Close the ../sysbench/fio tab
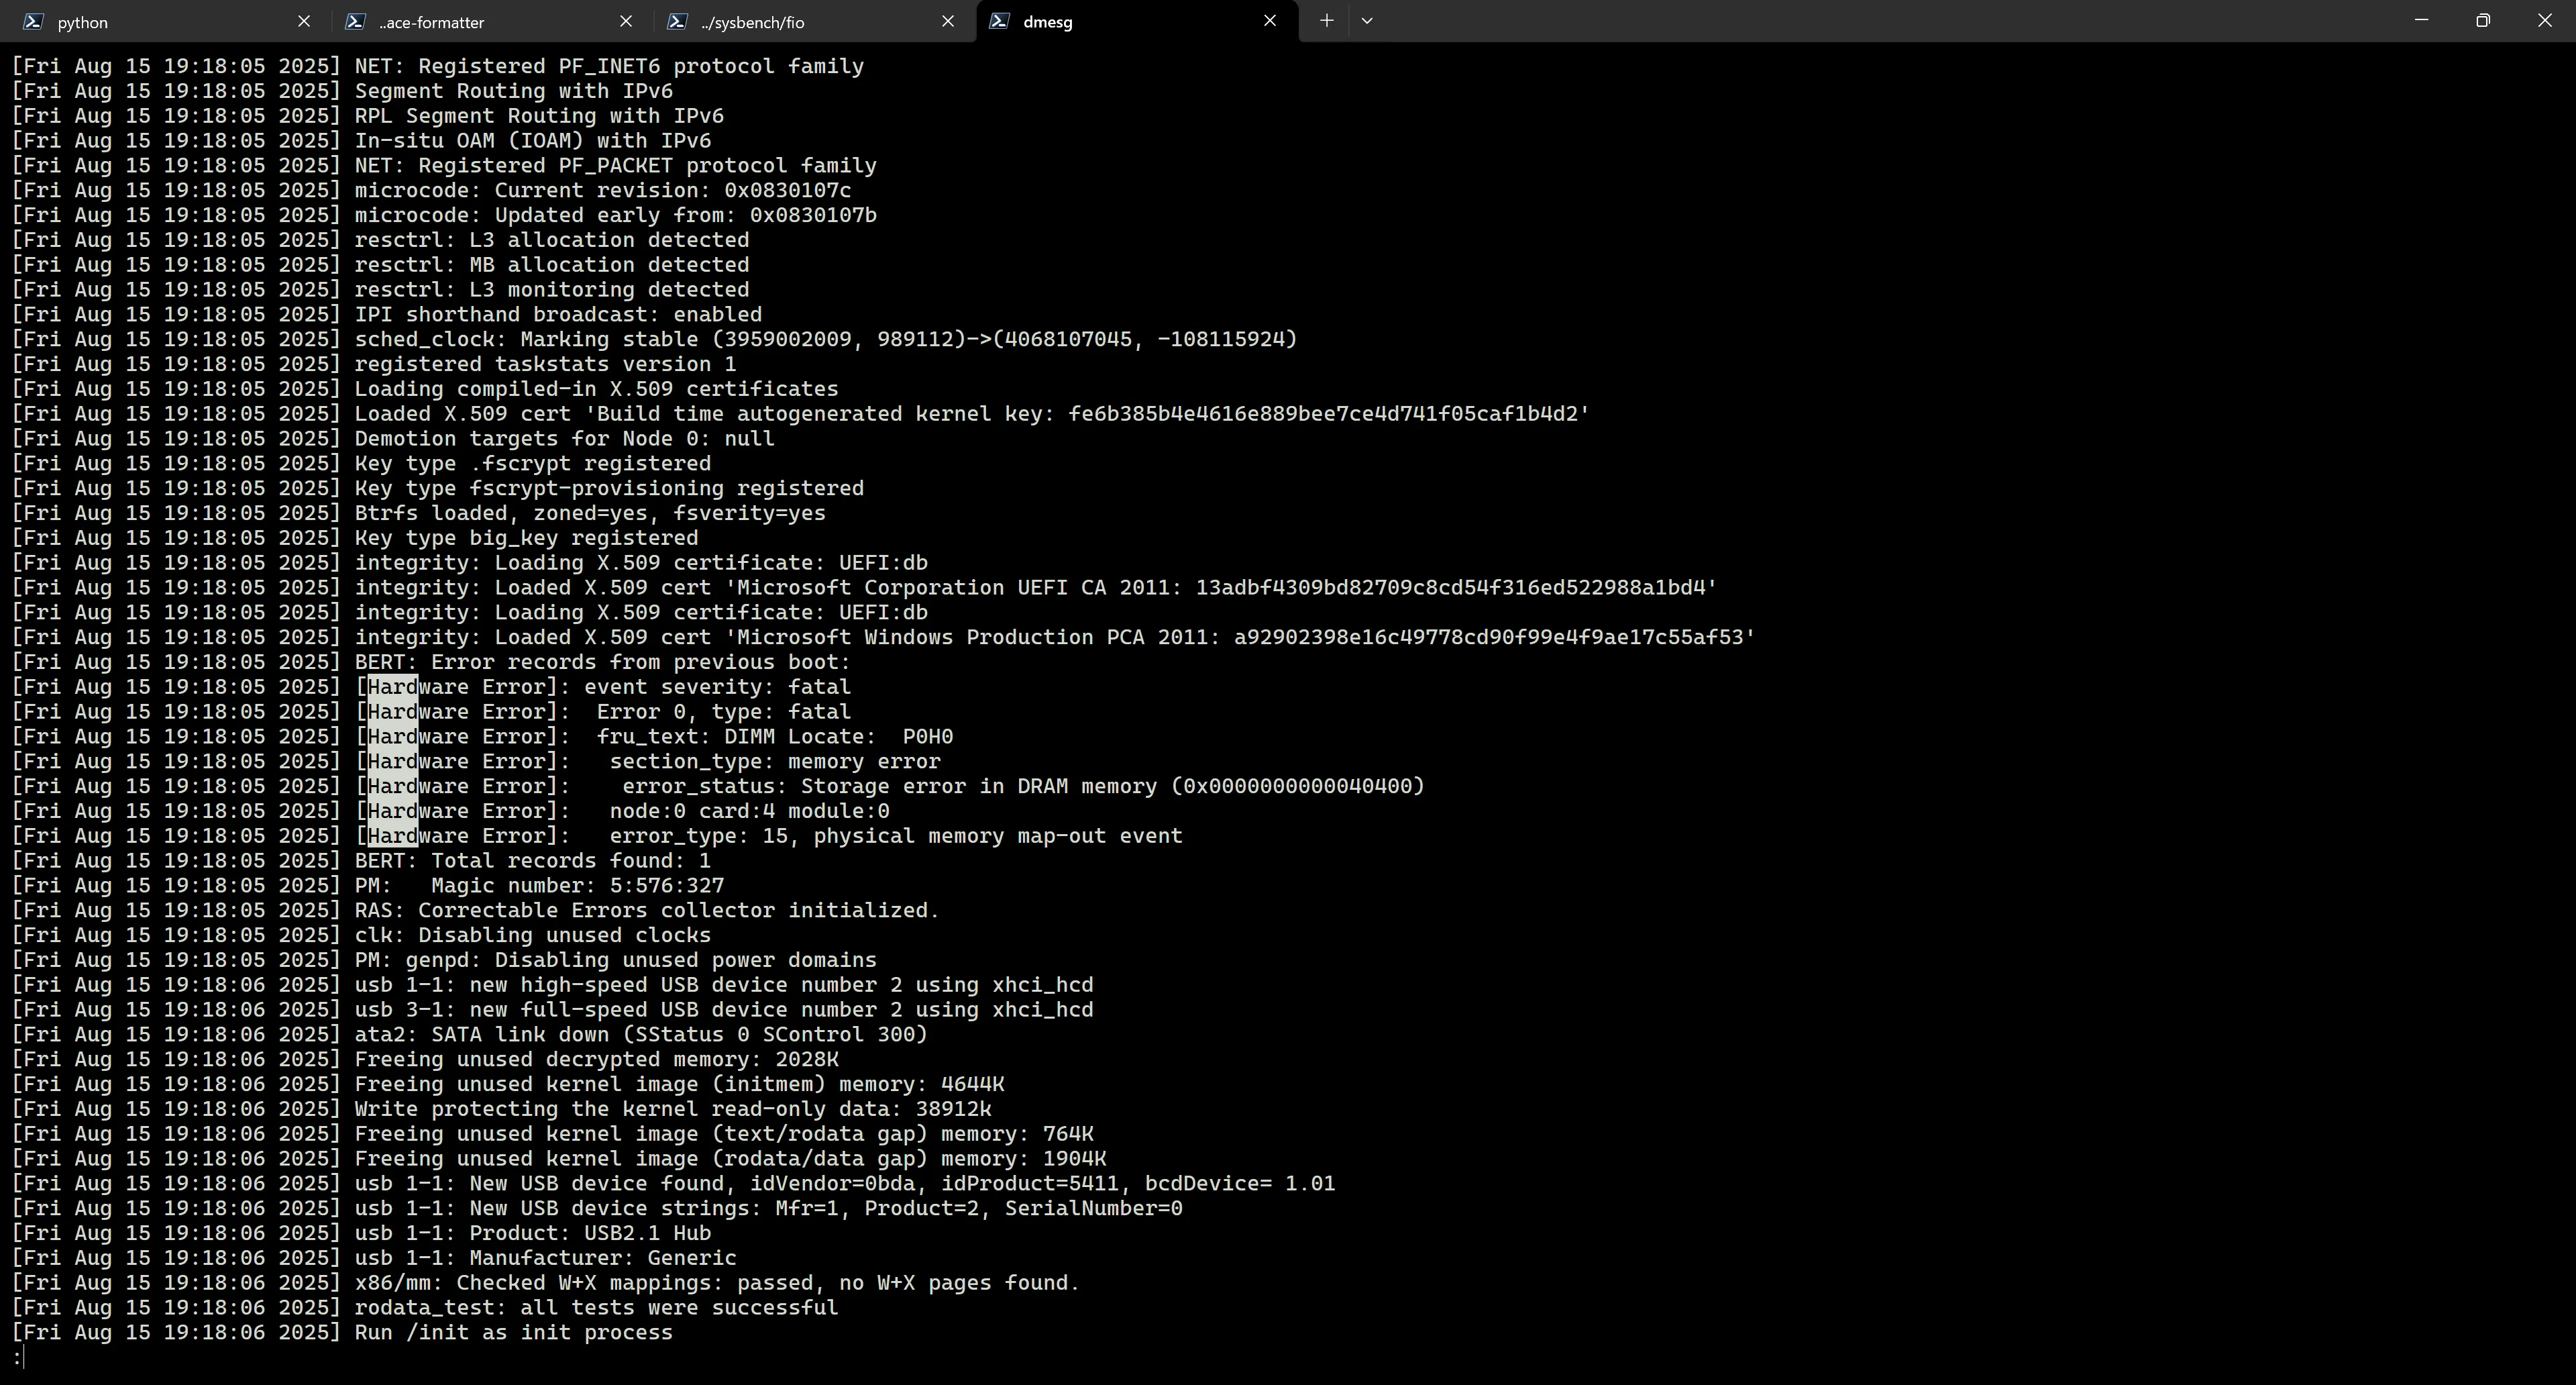The height and width of the screenshot is (1385, 2576). [x=948, y=21]
